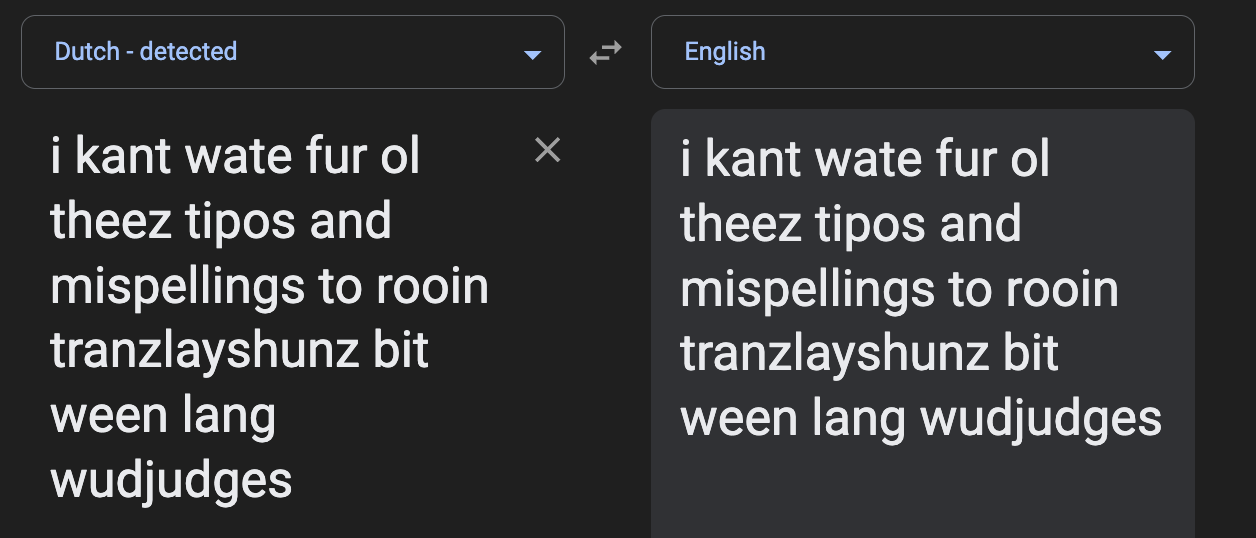The width and height of the screenshot is (1256, 538).
Task: Open the "Dutch - detected" language selector
Action: (x=146, y=52)
